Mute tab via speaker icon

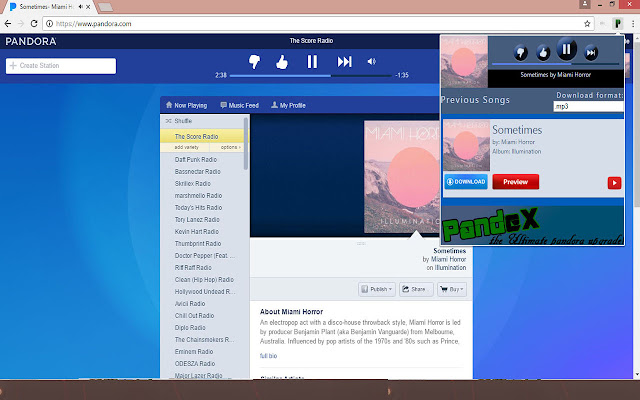point(80,7)
